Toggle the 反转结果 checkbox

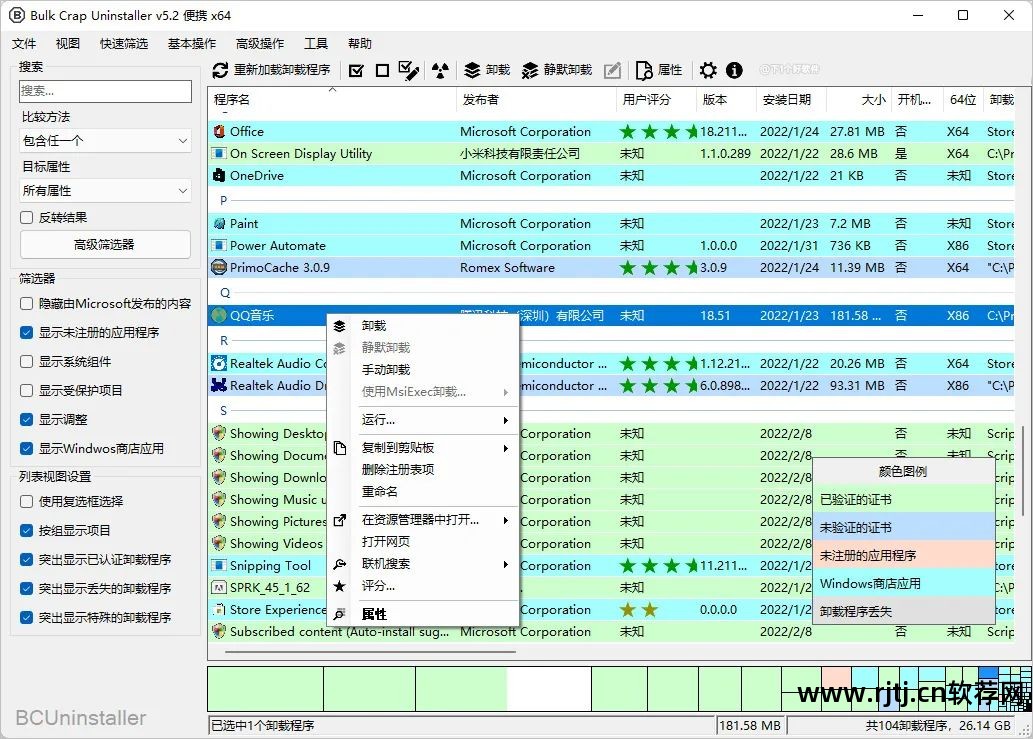tap(27, 217)
